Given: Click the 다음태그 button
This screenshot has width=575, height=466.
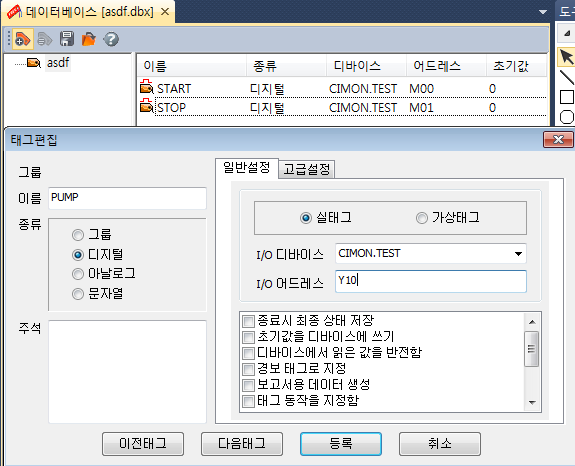Looking at the screenshot, I should coord(242,444).
